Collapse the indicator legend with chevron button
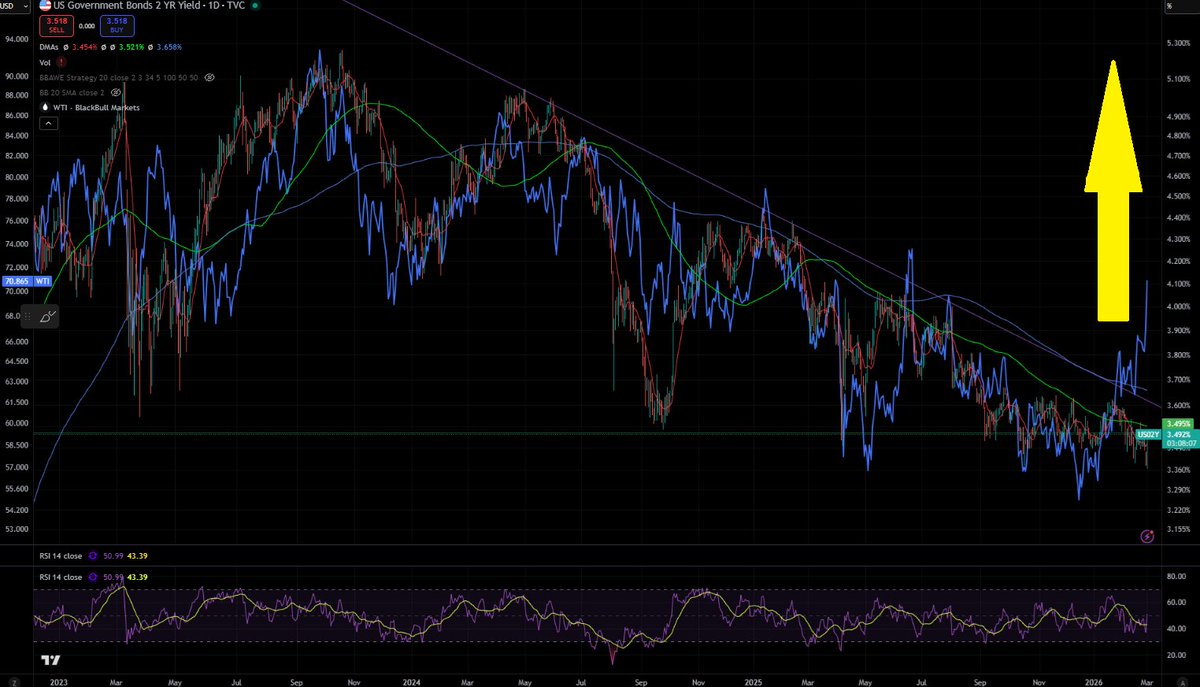Image resolution: width=1200 pixels, height=687 pixels. (x=48, y=123)
